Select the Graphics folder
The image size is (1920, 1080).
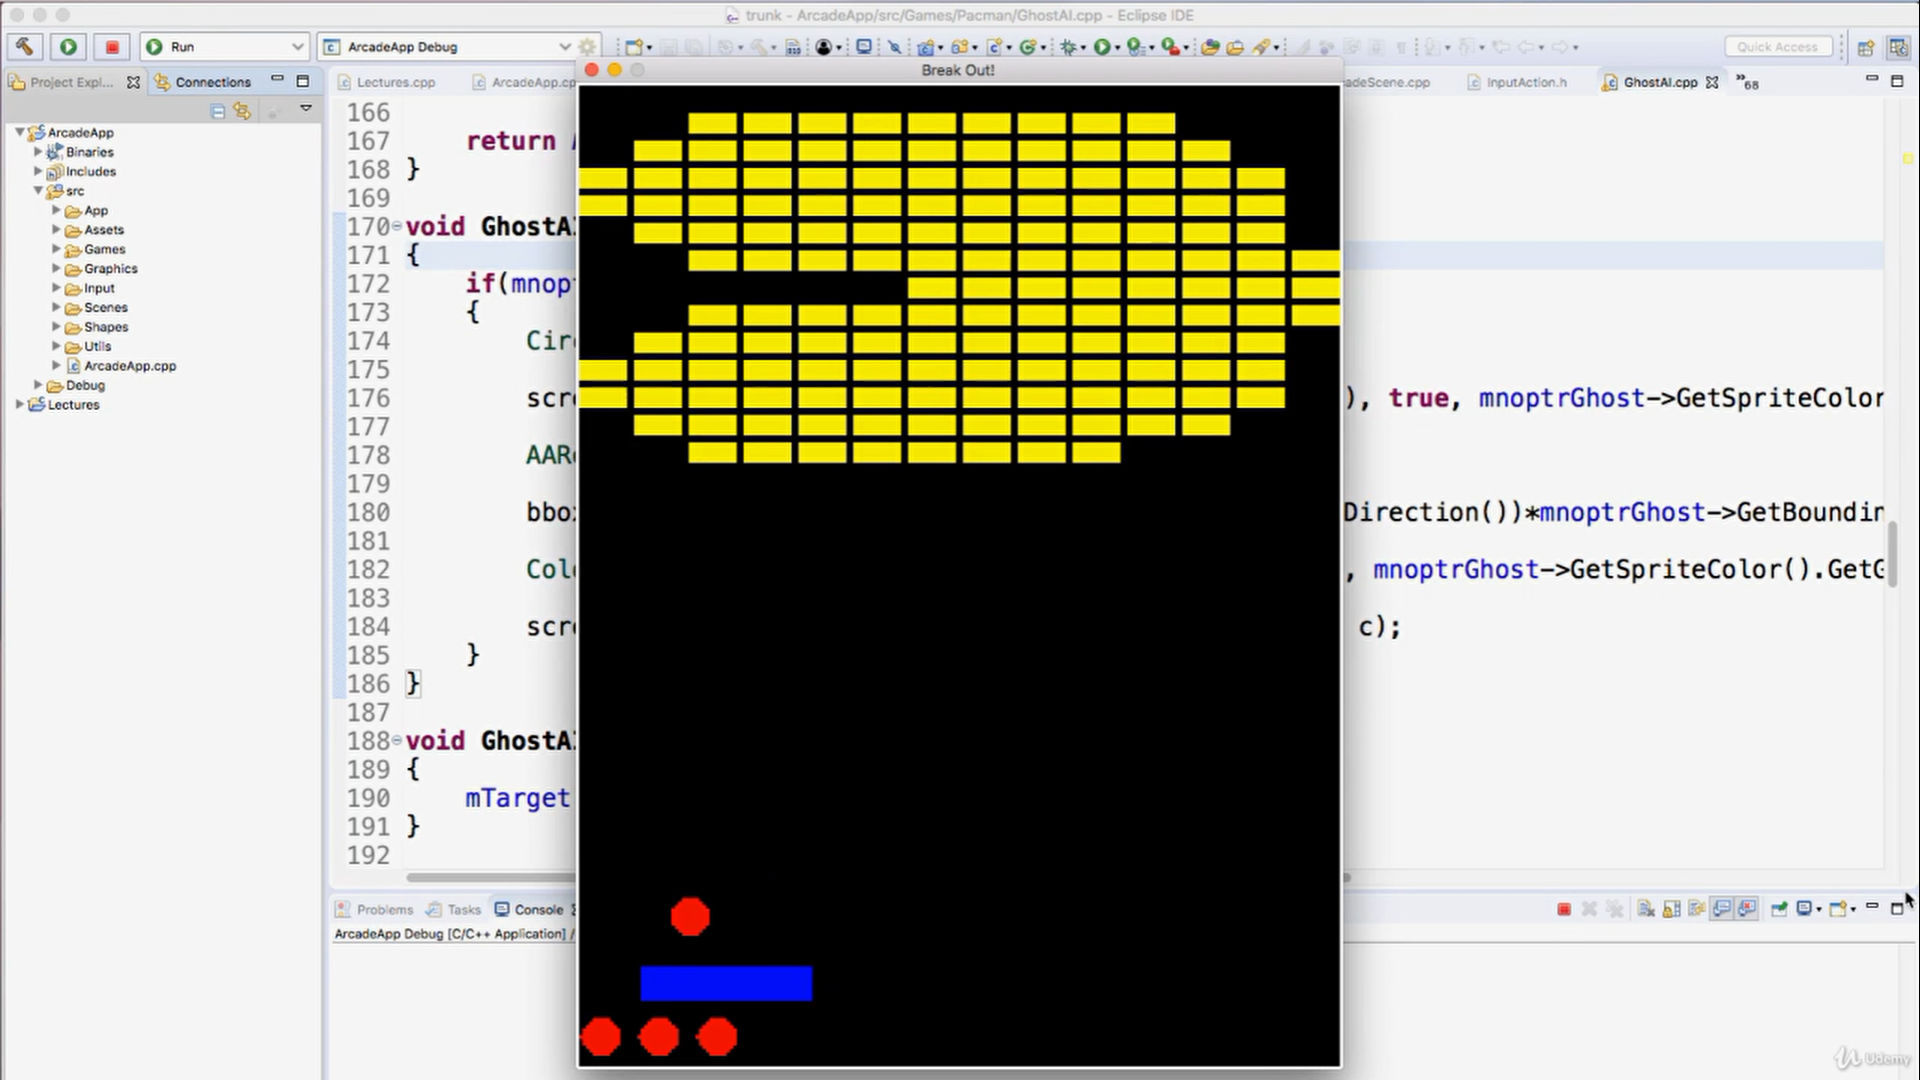click(102, 268)
